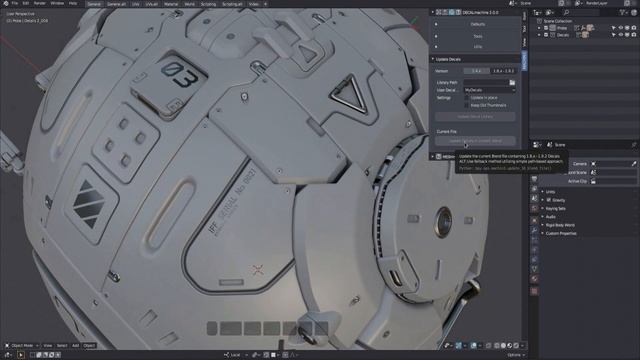Pin the Scene properties with pin icon

(x=633, y=145)
